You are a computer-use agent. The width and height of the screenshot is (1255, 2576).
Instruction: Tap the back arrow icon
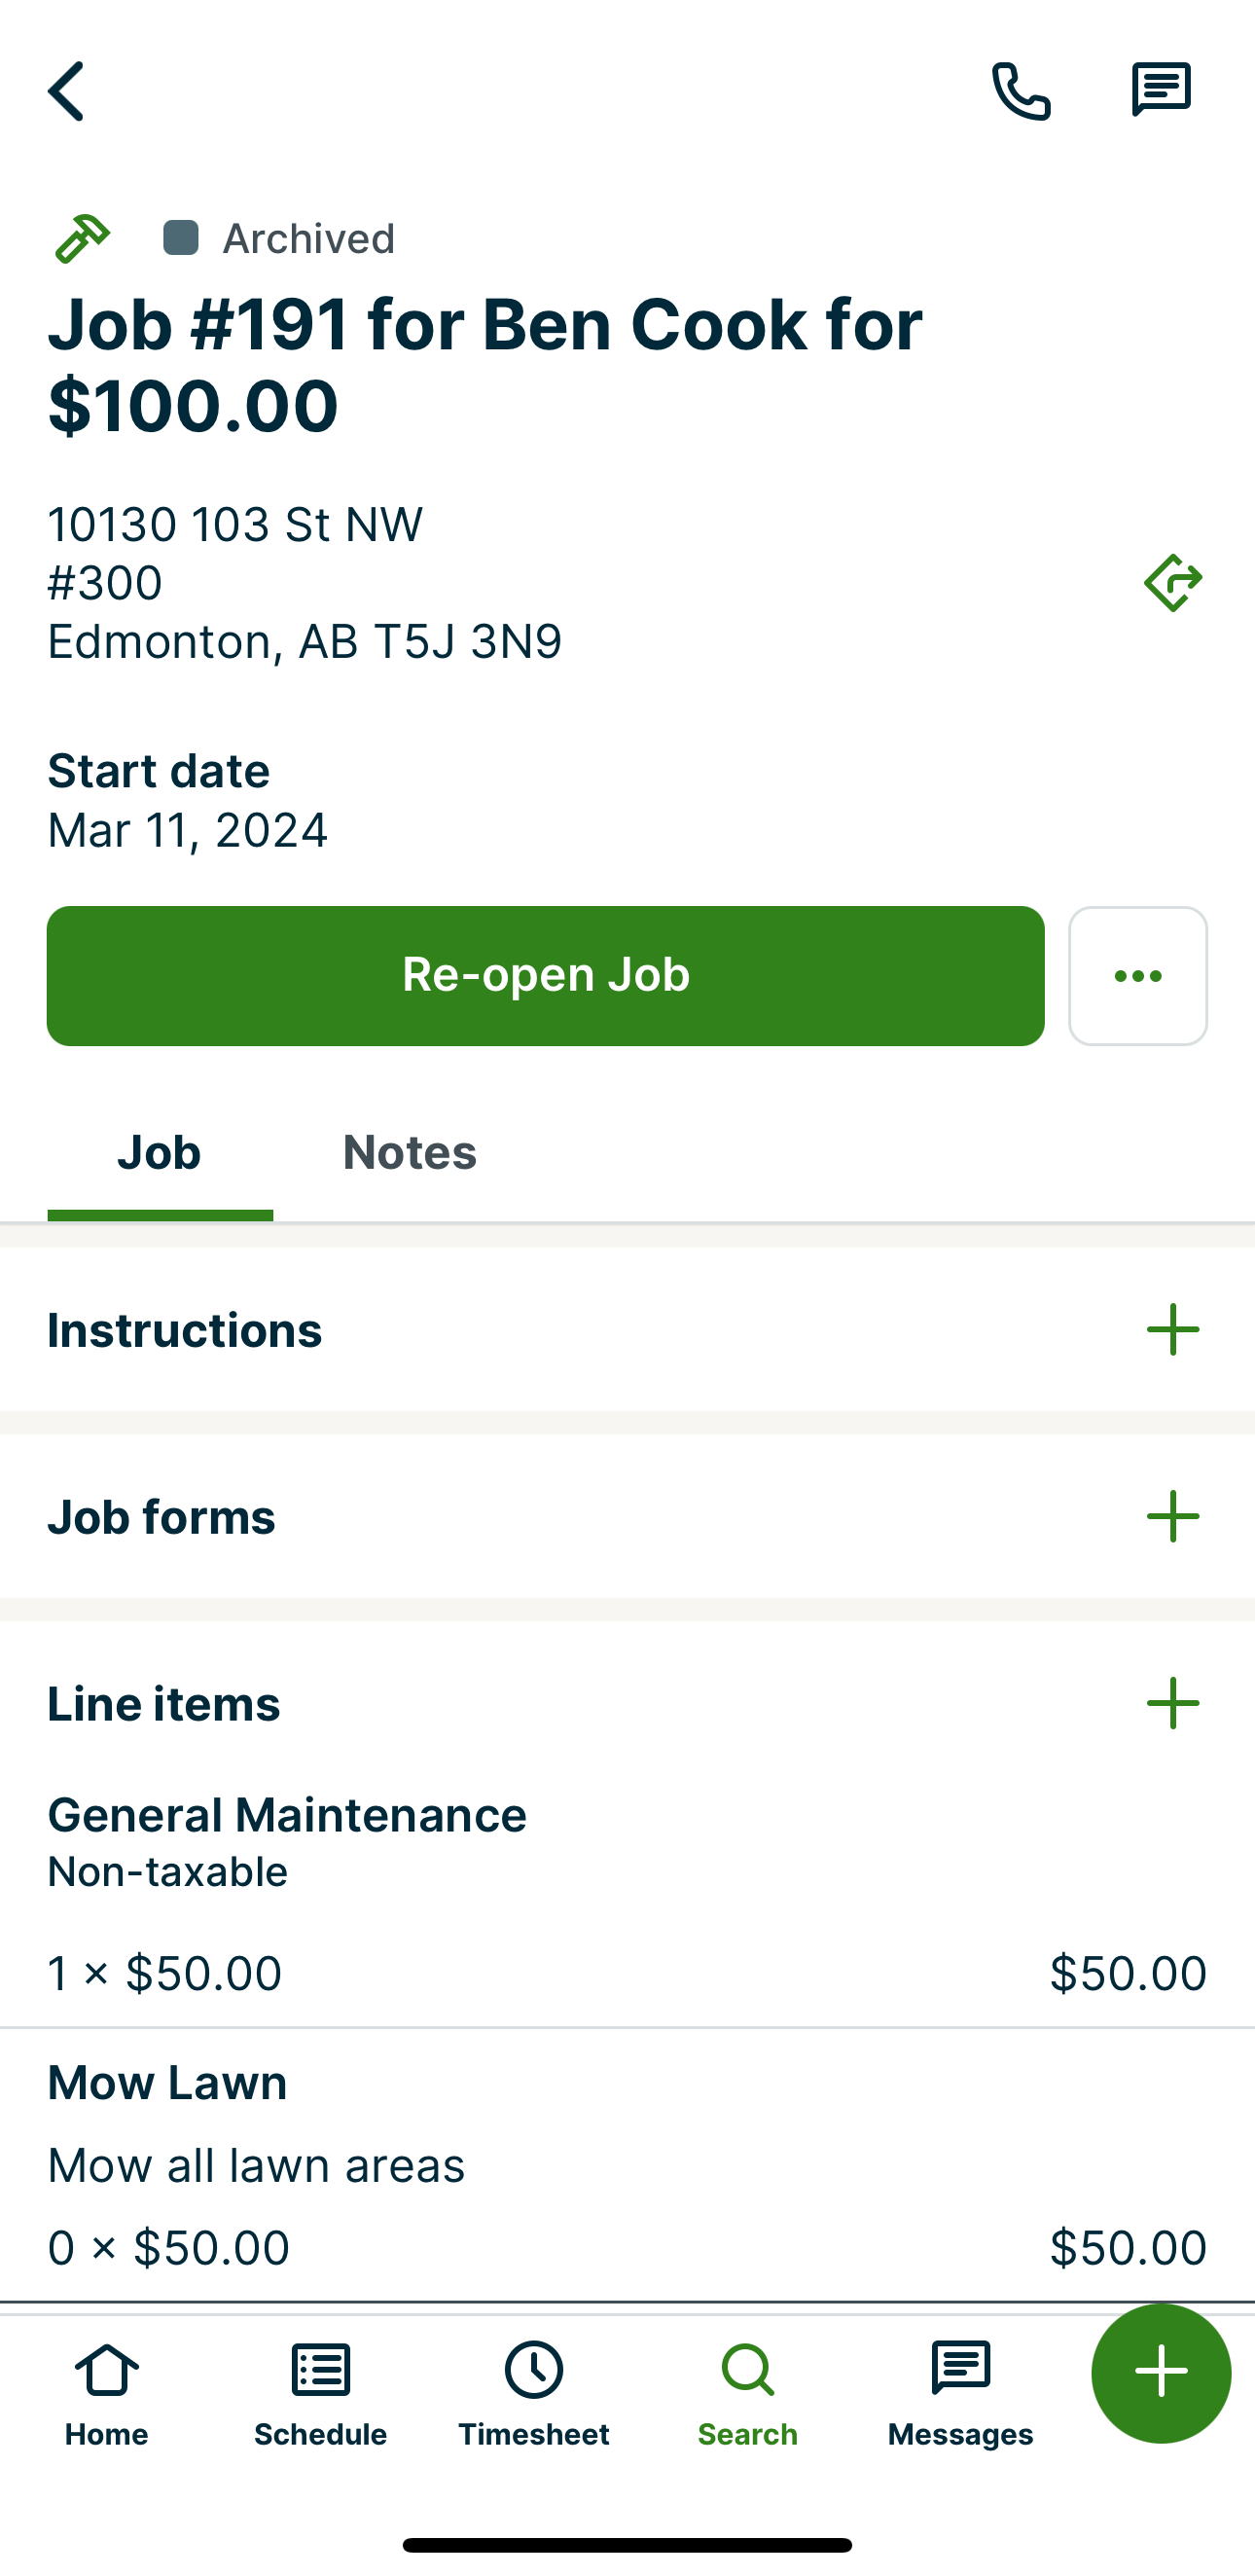[66, 91]
